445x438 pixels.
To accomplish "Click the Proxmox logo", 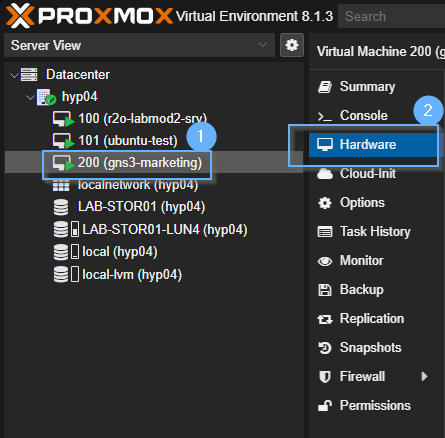I will [x=89, y=16].
